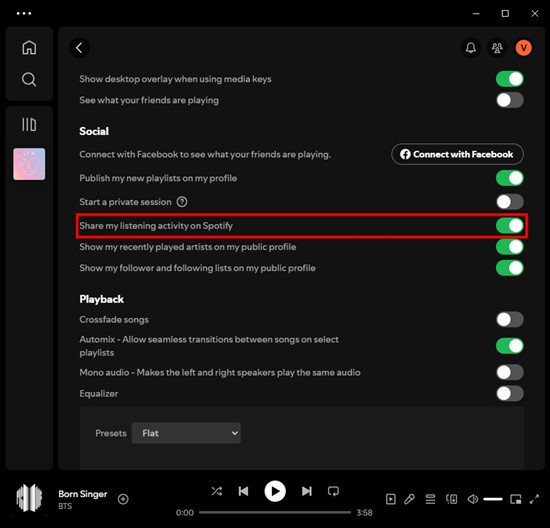Open the Born Singer track title
Image resolution: width=550 pixels, height=528 pixels.
click(x=83, y=494)
